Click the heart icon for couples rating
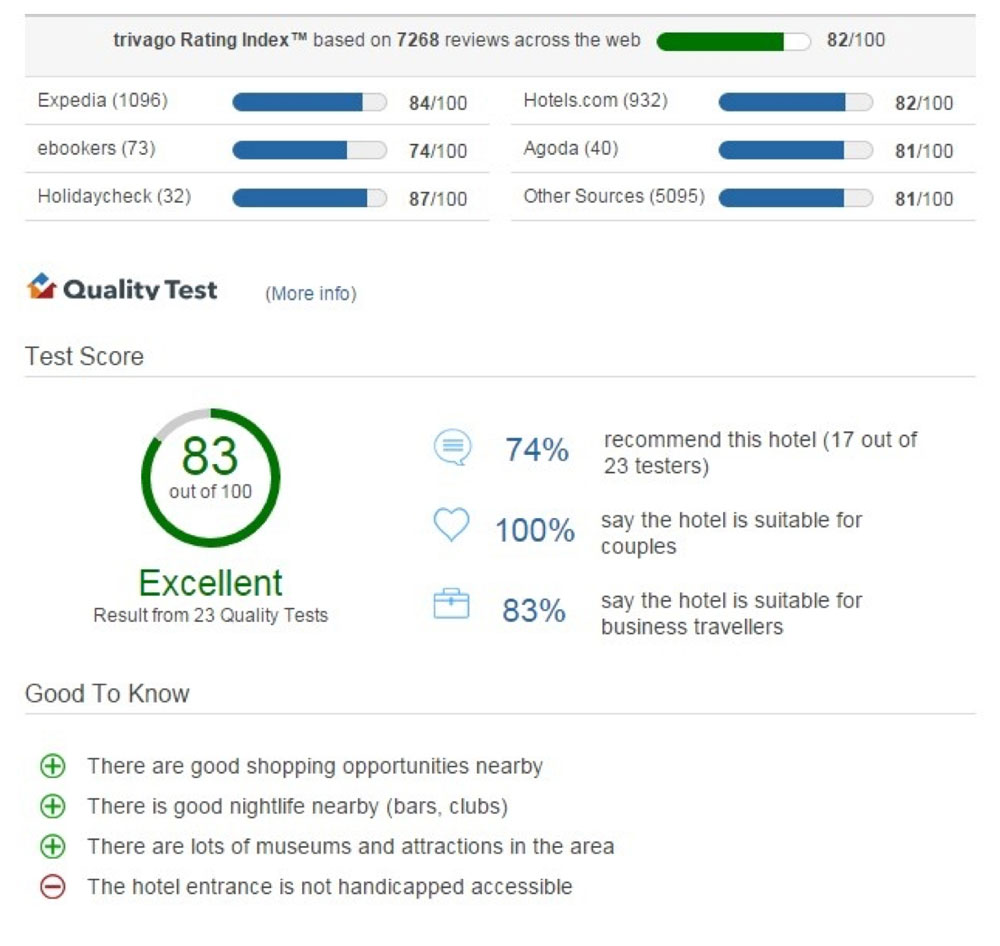This screenshot has width=1000, height=946. (450, 525)
